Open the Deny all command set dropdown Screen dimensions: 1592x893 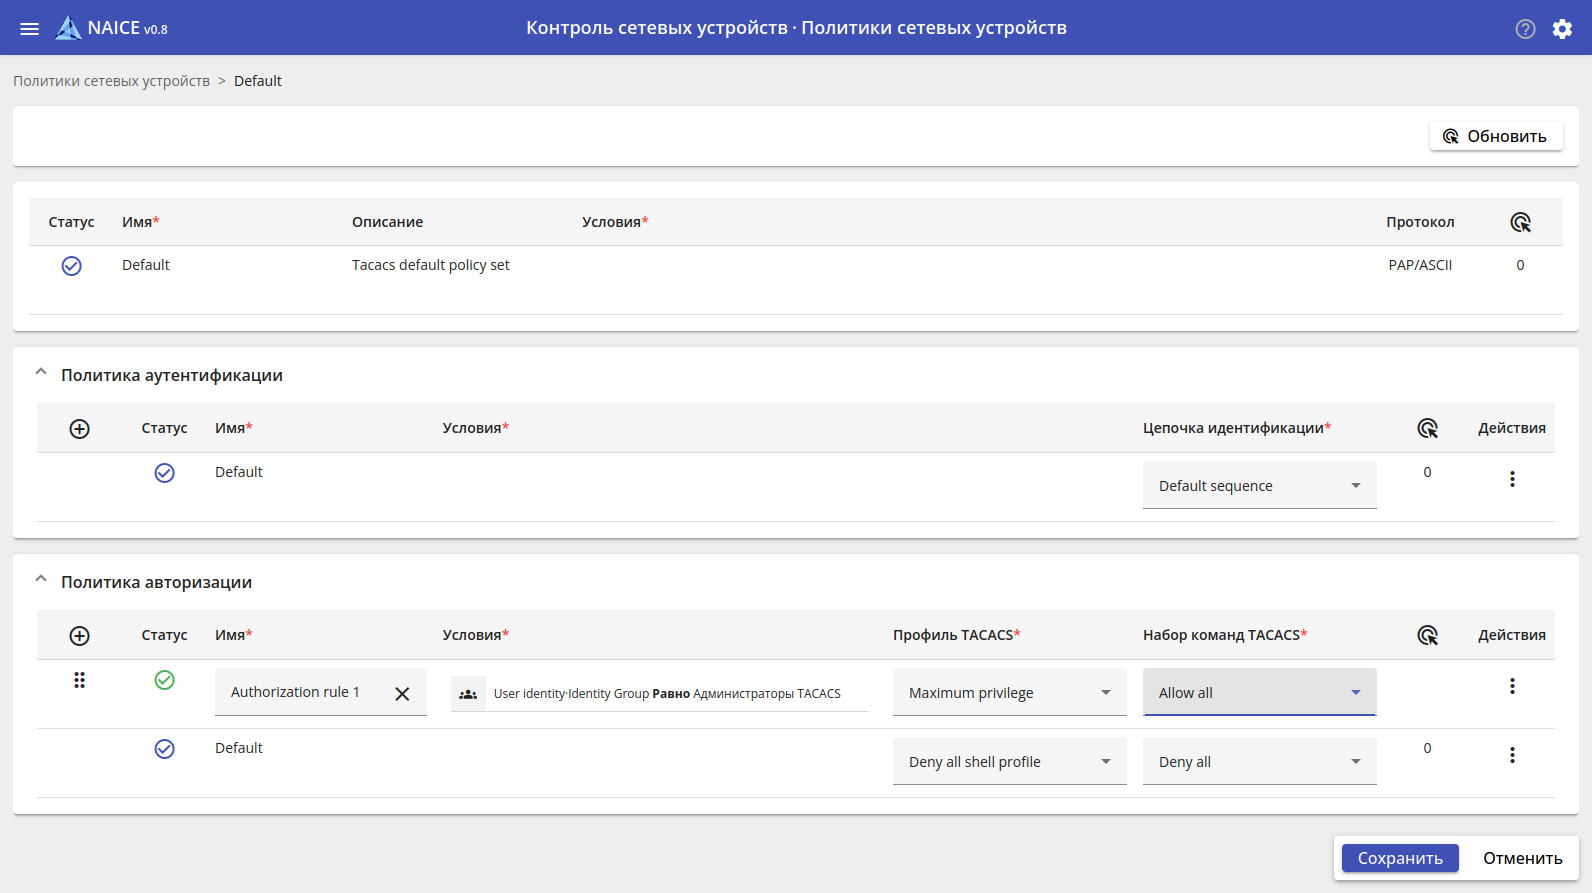click(x=1259, y=762)
